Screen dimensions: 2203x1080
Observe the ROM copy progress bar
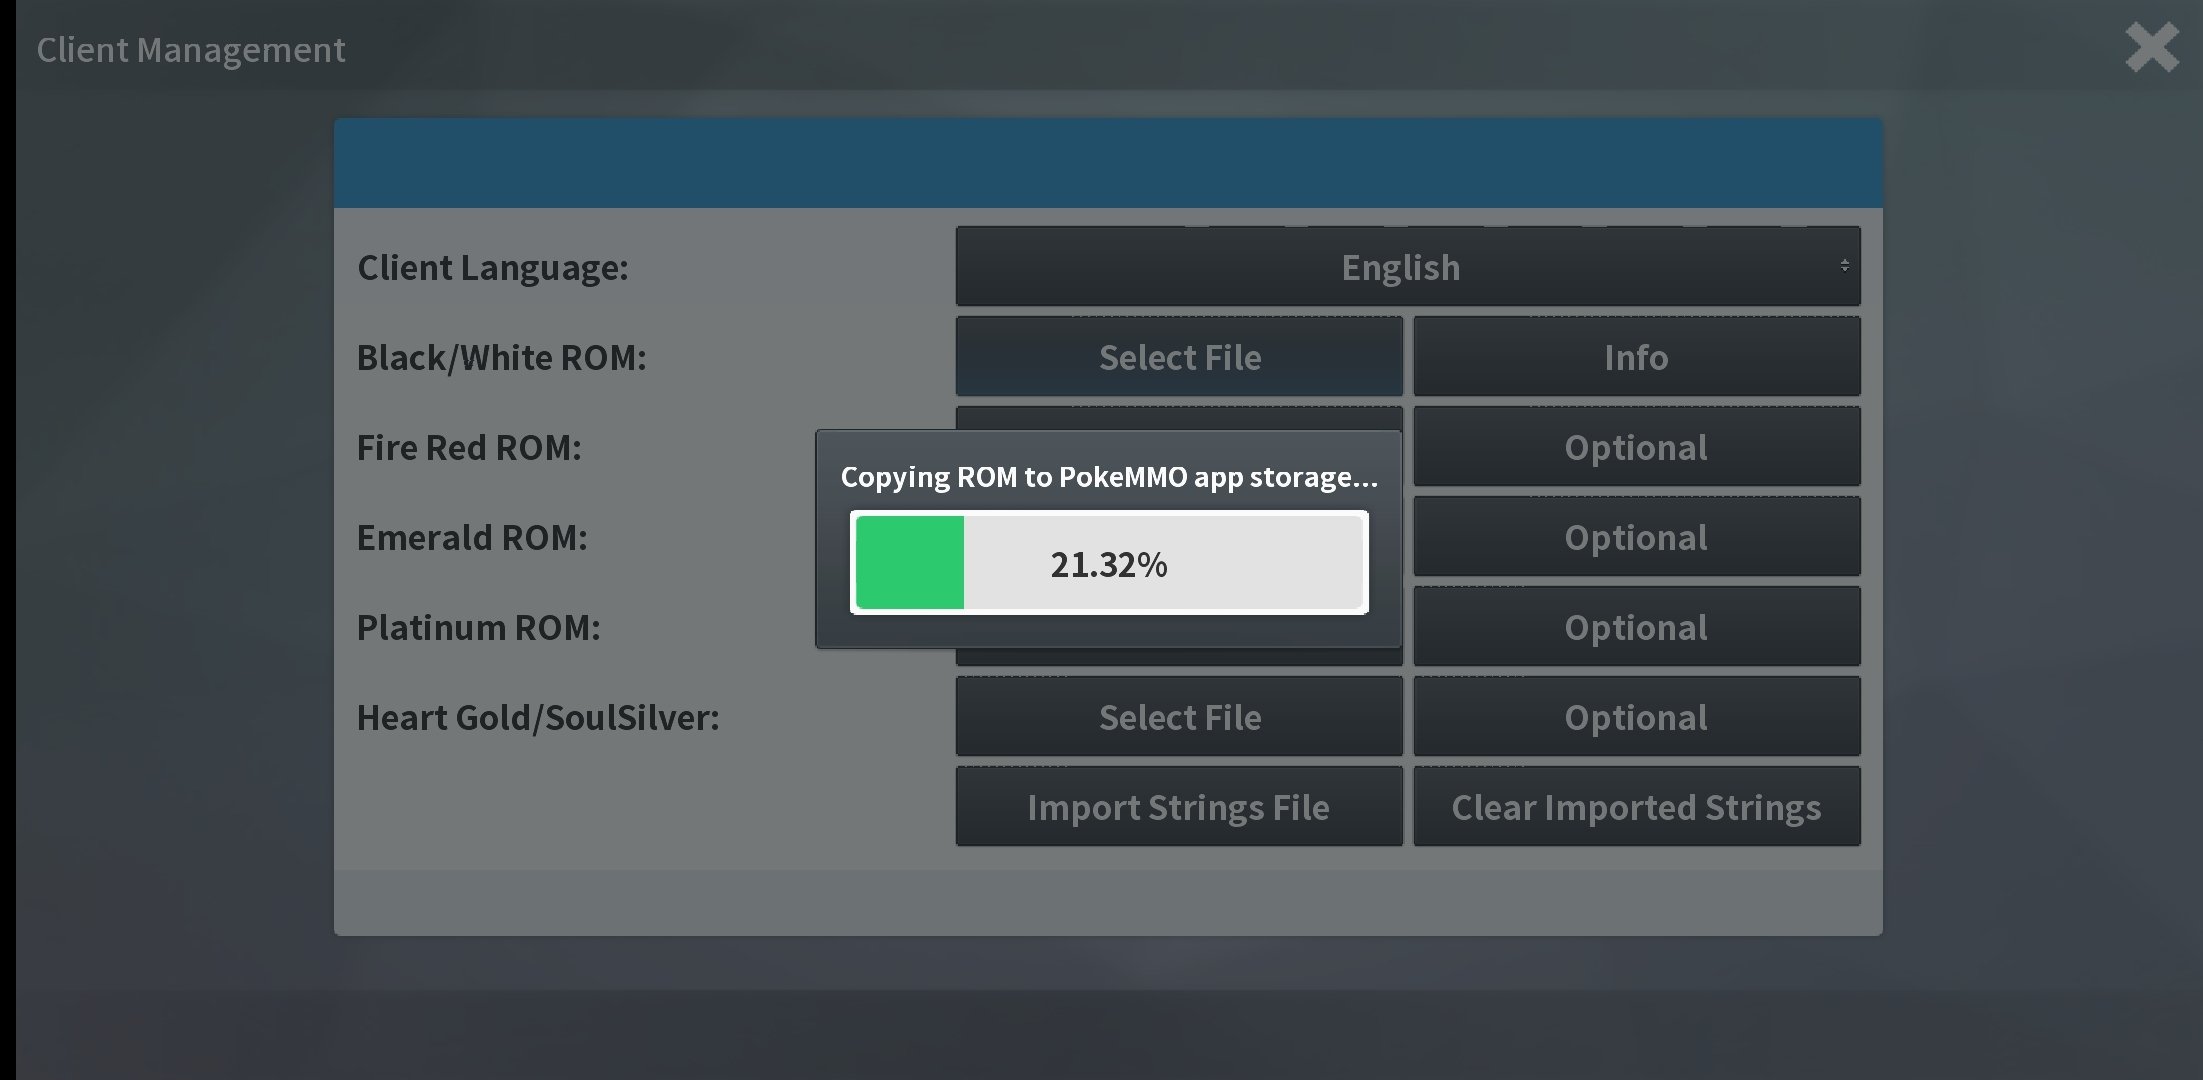click(1107, 563)
